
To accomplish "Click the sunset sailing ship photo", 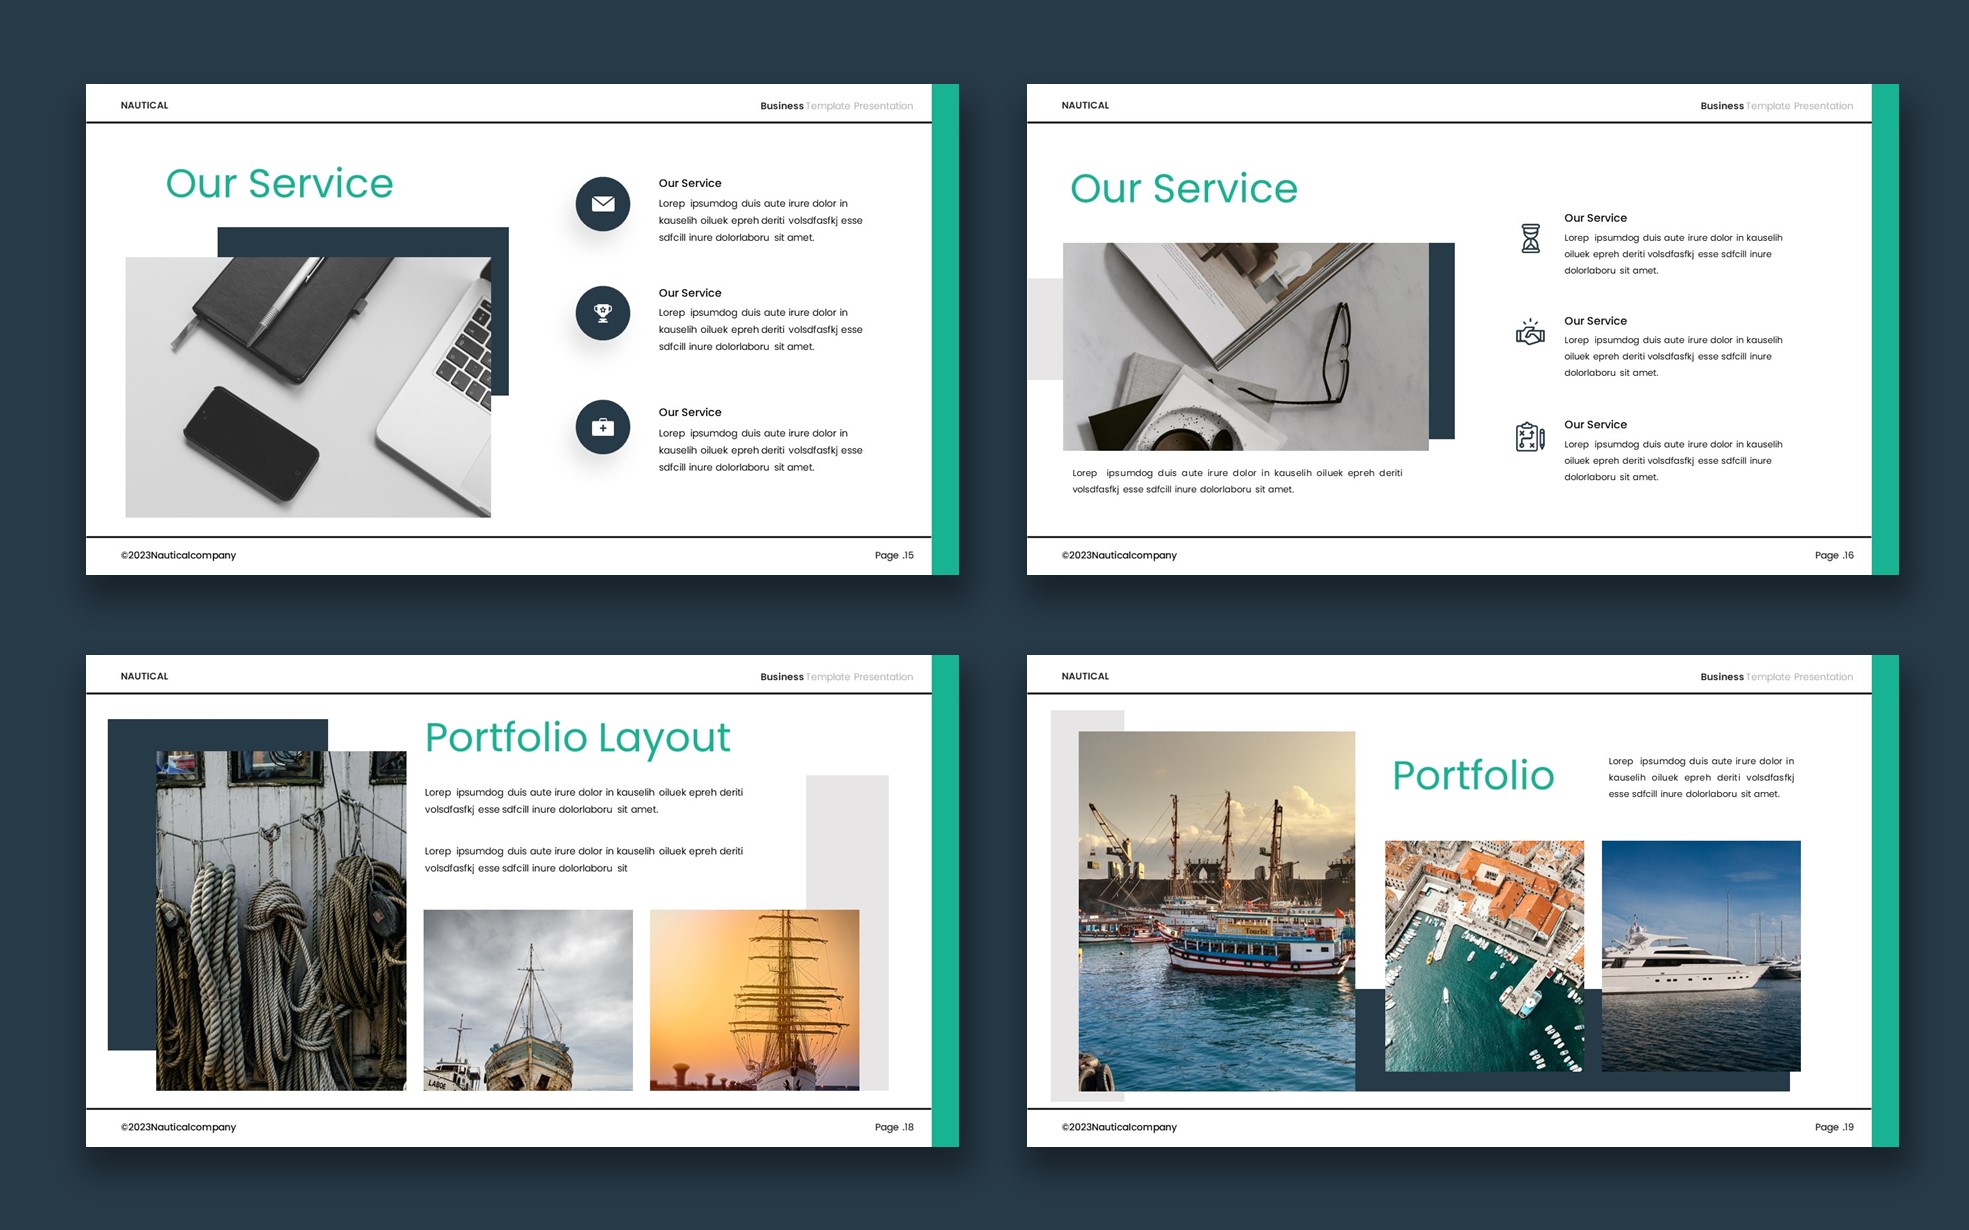I will tap(754, 1000).
